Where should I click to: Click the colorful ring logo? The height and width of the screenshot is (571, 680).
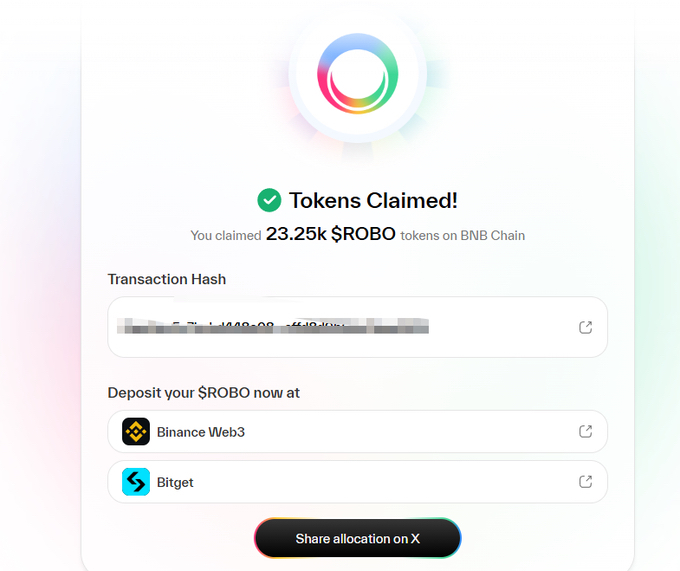click(x=357, y=73)
